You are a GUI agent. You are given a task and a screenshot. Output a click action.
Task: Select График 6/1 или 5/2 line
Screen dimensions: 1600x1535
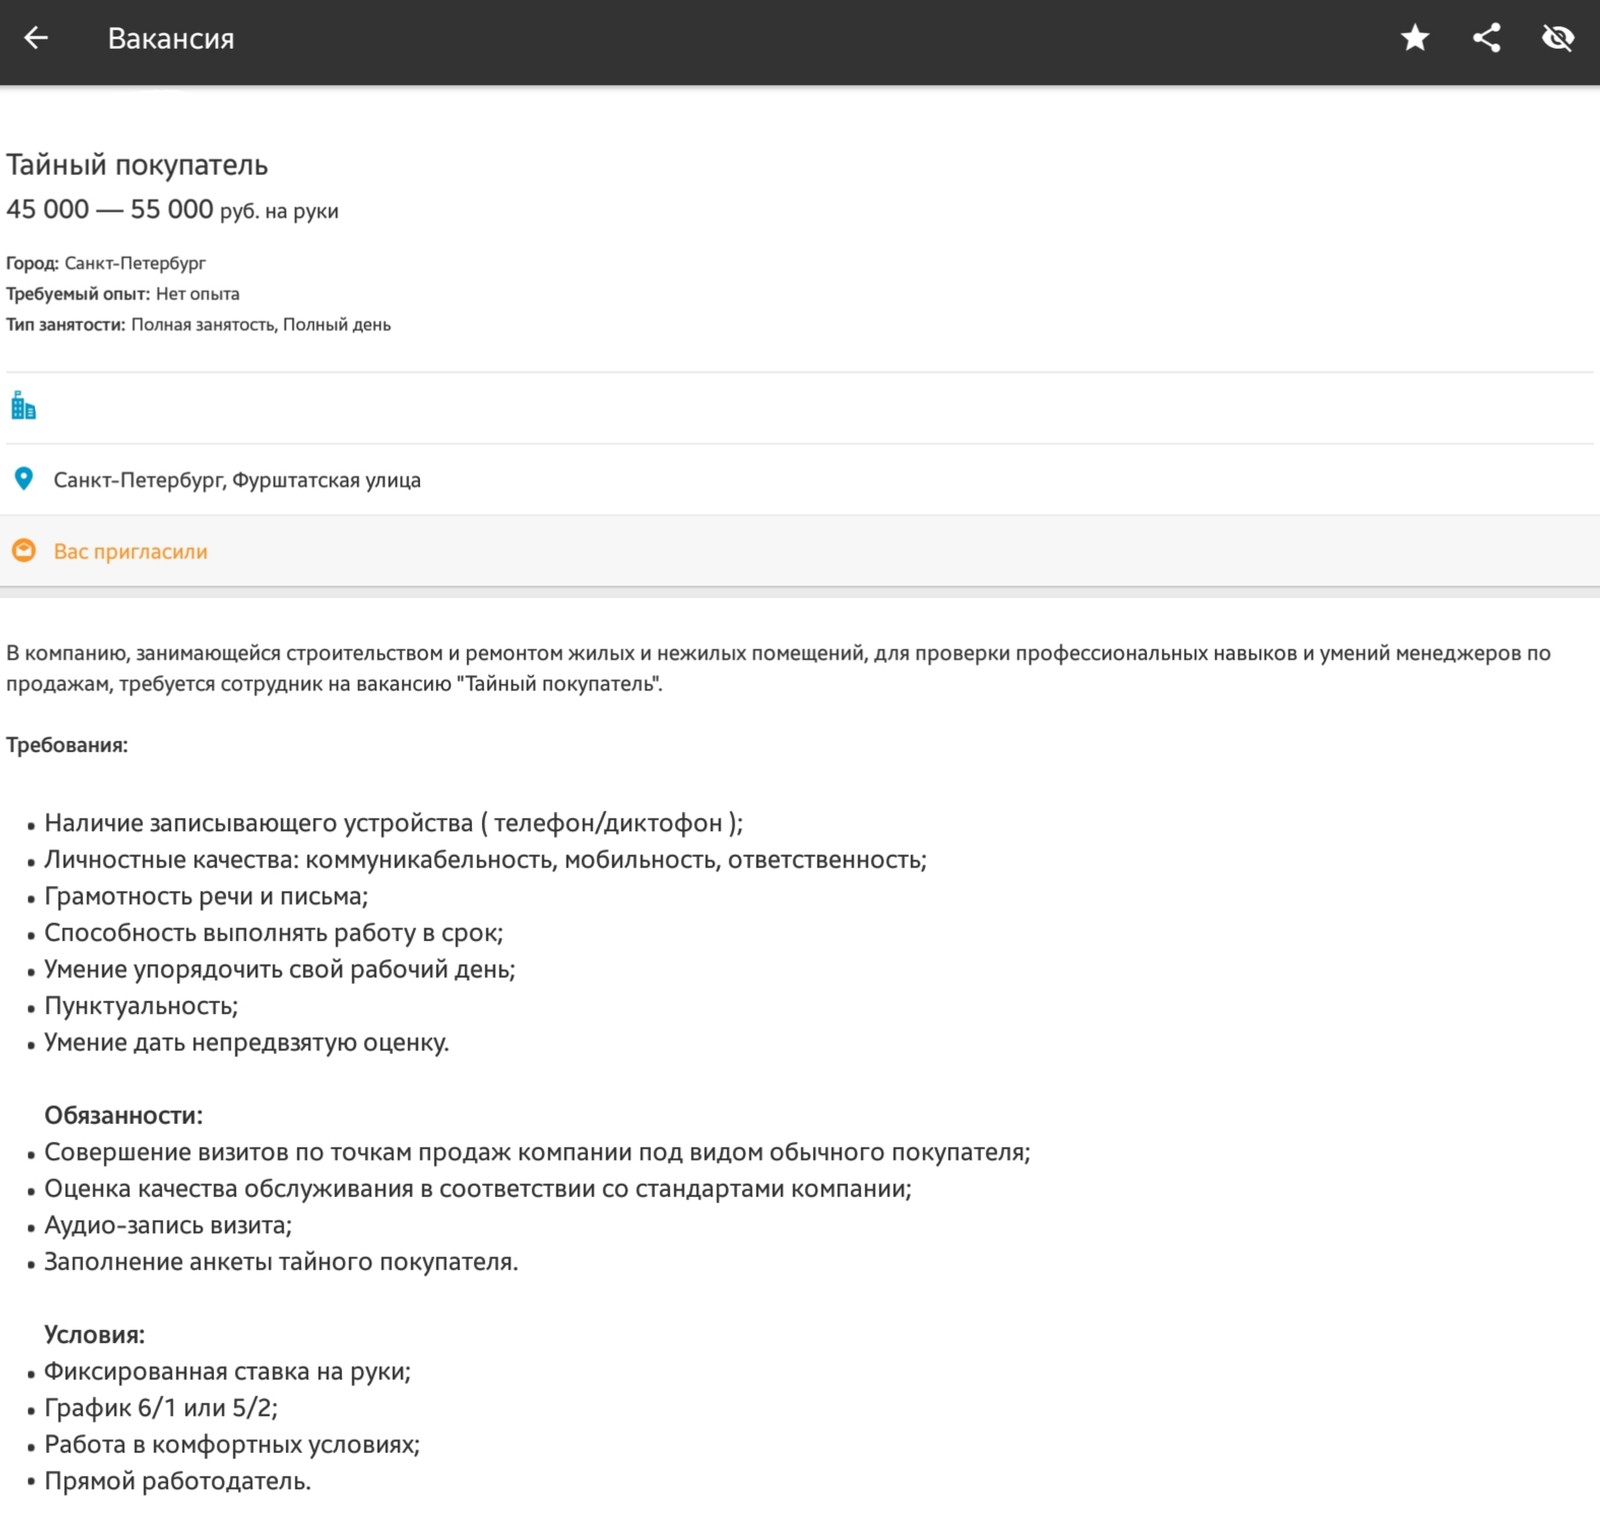(x=161, y=1408)
